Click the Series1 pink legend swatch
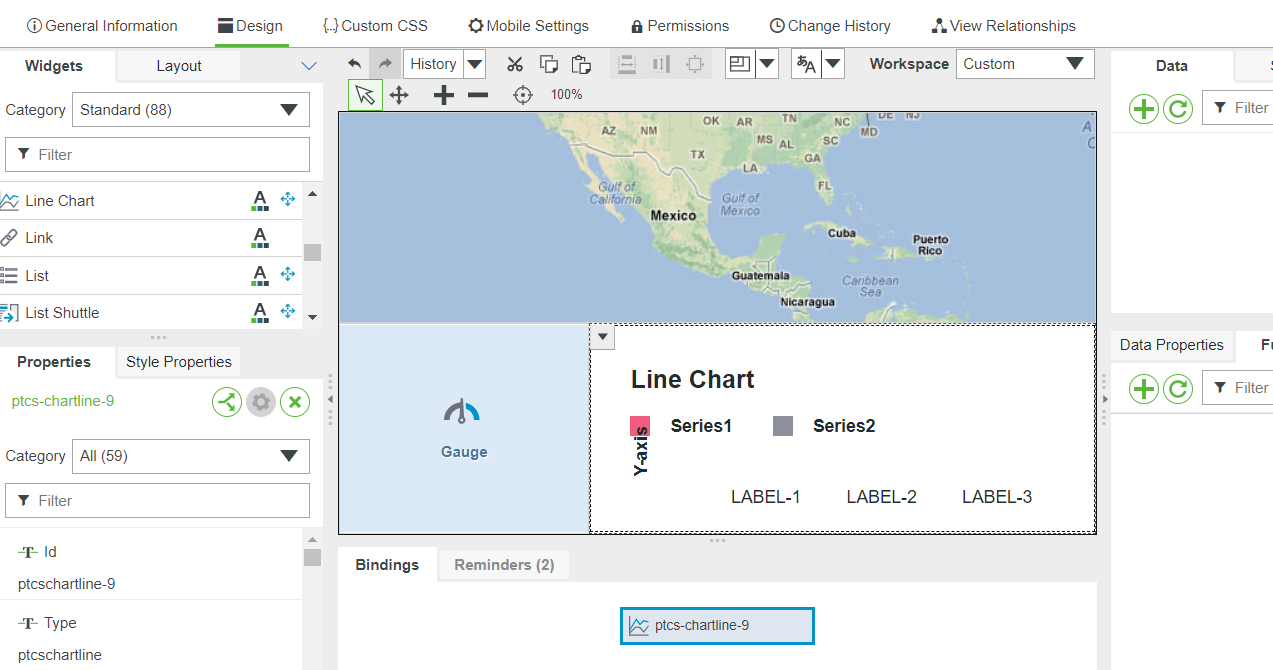Image resolution: width=1273 pixels, height=670 pixels. coord(640,426)
